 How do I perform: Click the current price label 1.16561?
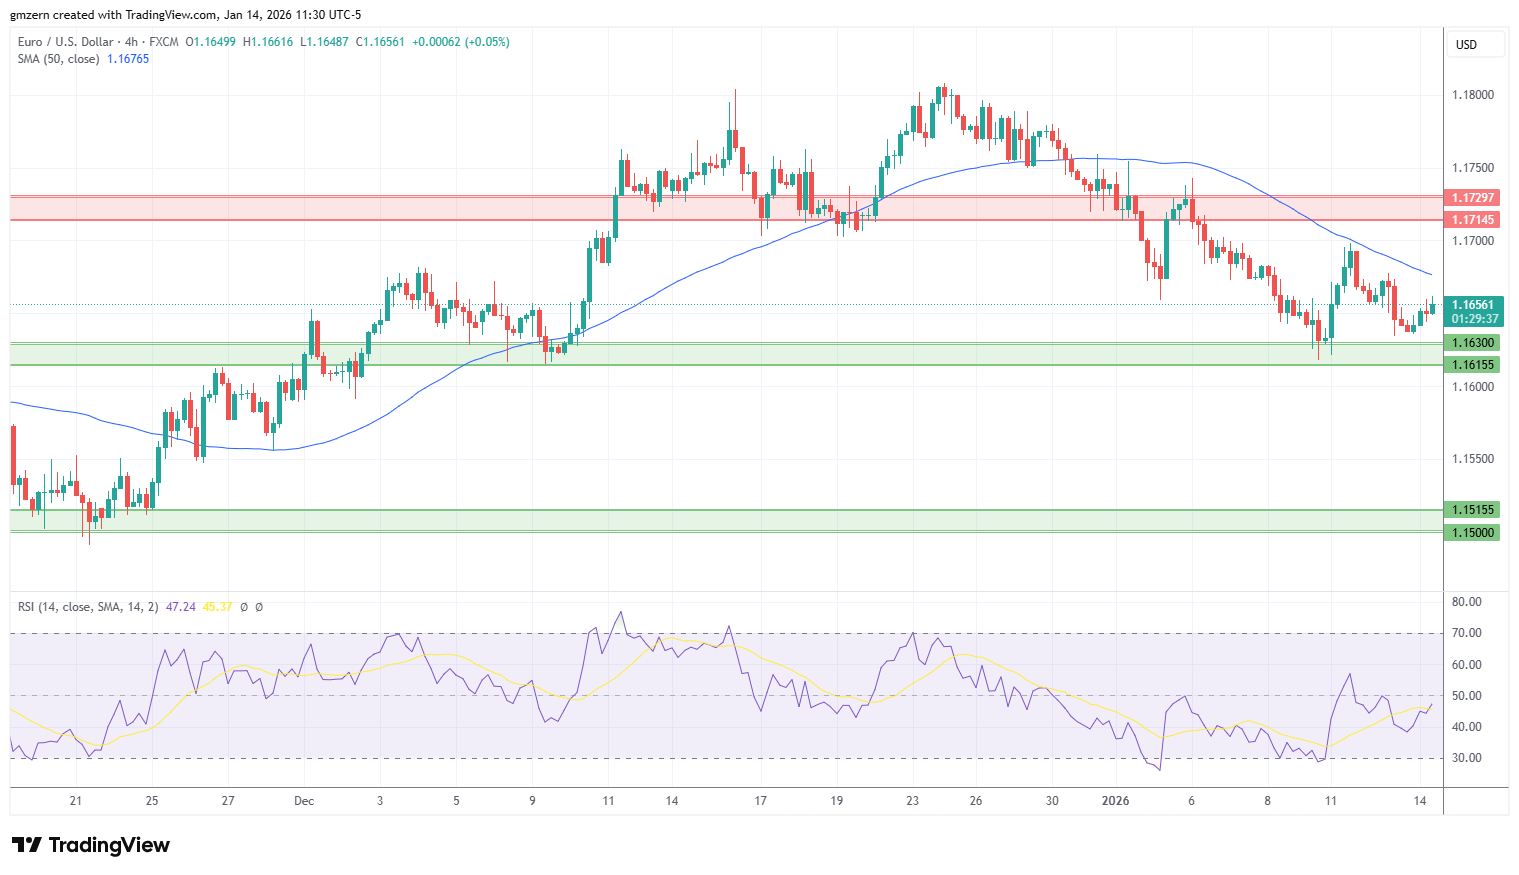(x=1473, y=305)
